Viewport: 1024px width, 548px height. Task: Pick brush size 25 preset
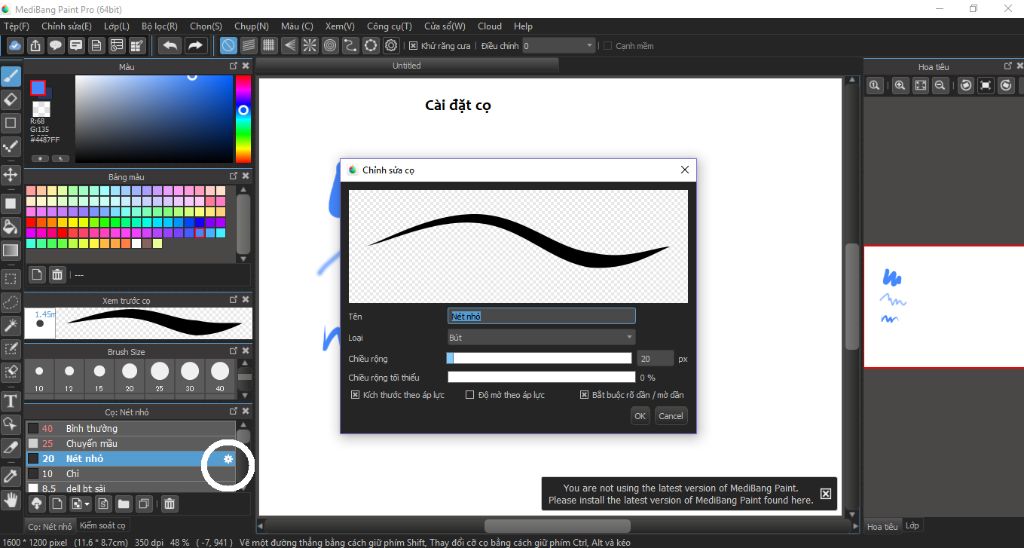coord(159,376)
